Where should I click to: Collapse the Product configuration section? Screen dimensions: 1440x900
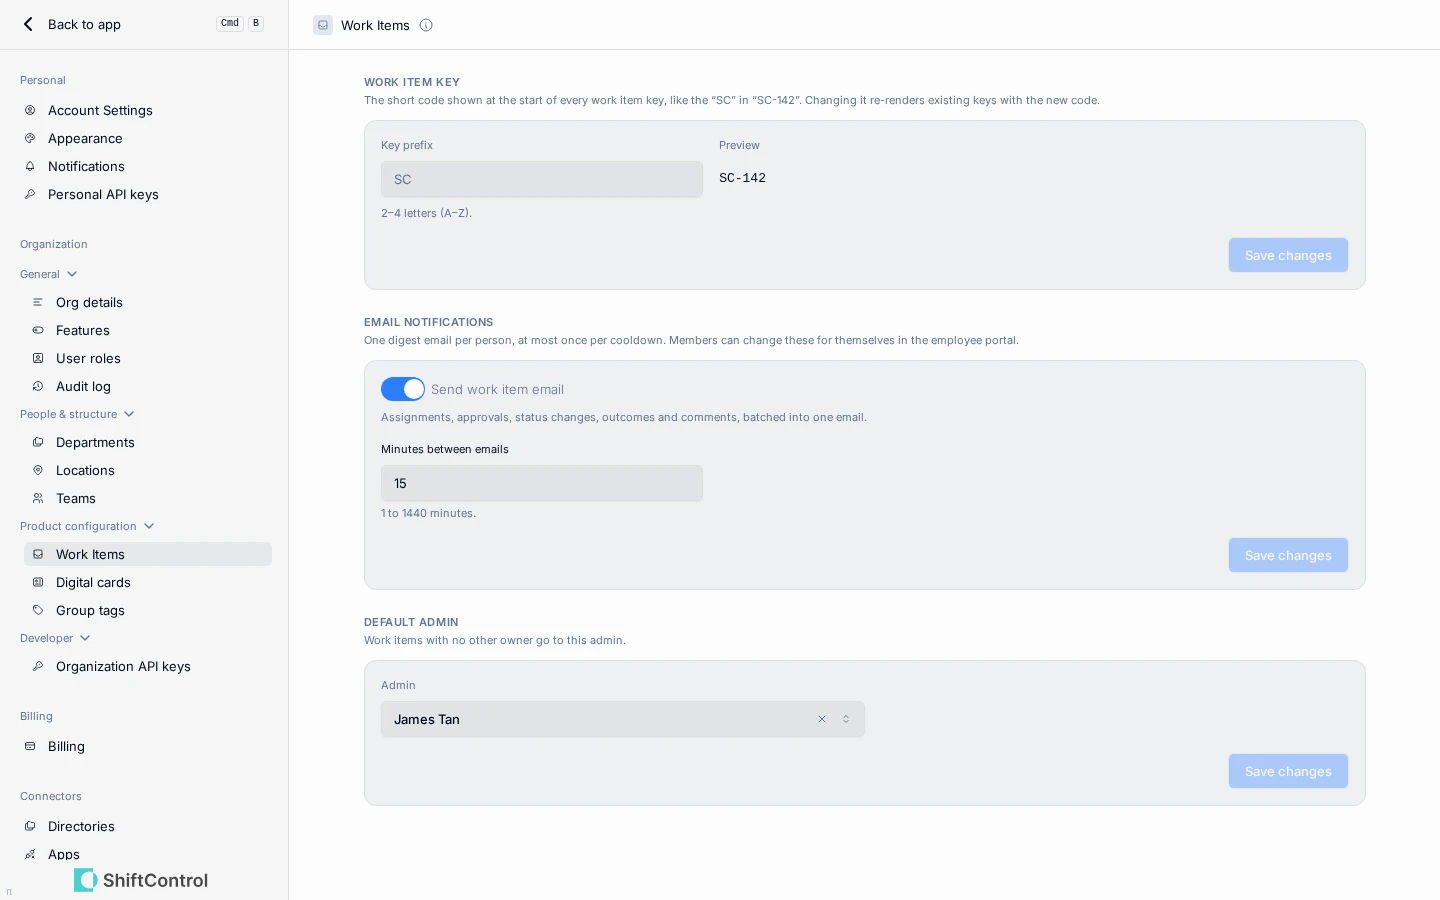point(149,526)
